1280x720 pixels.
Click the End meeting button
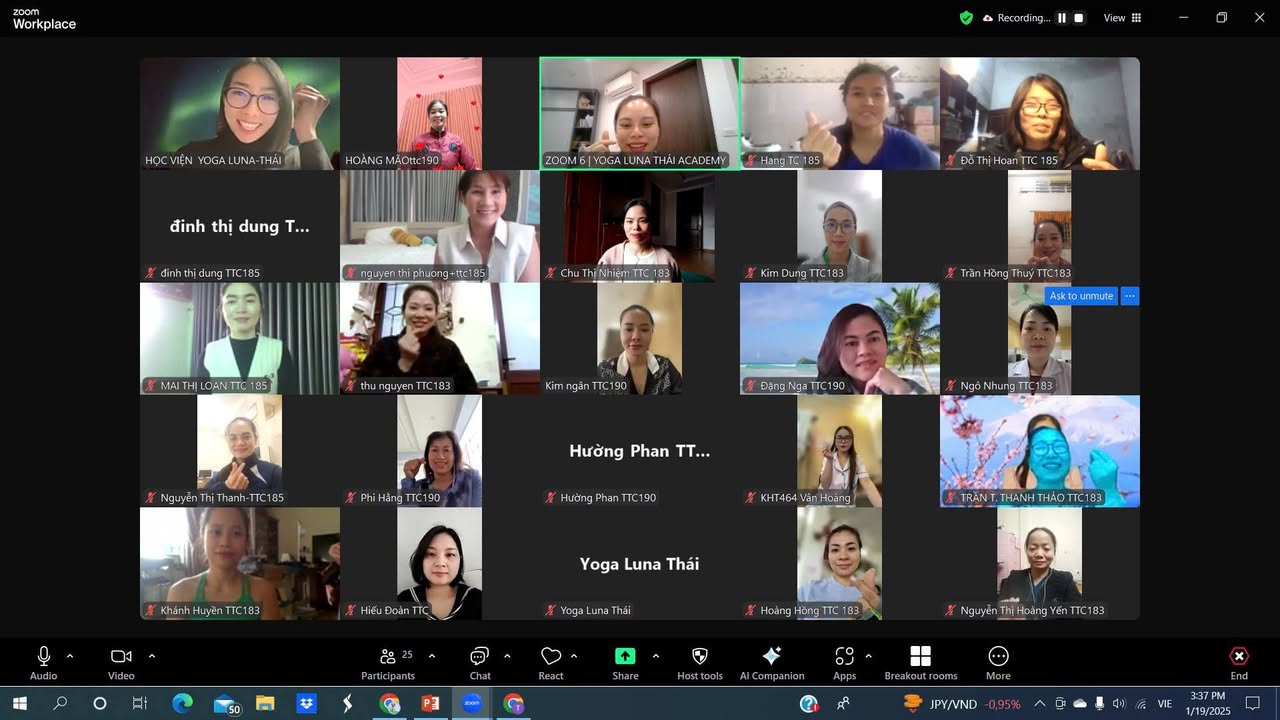[x=1239, y=663]
